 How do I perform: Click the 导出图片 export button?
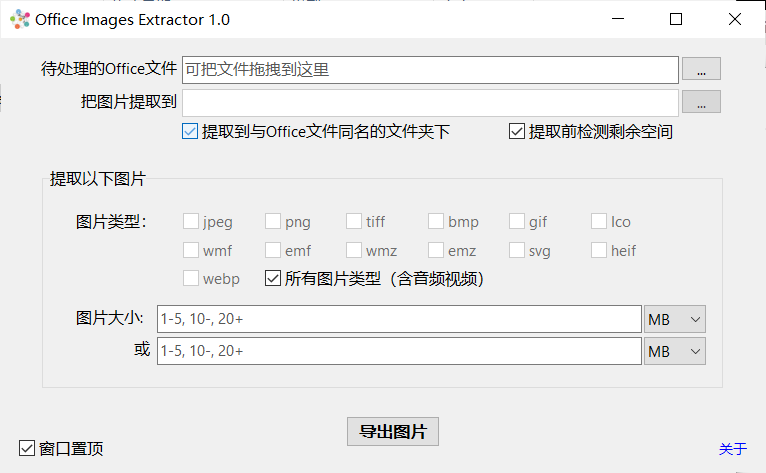pos(392,432)
